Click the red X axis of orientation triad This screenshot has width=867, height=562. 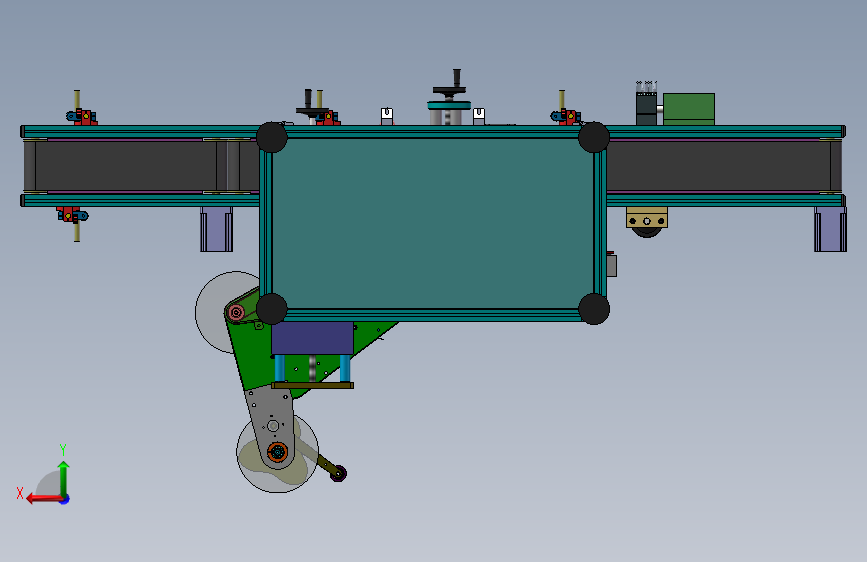coord(43,498)
